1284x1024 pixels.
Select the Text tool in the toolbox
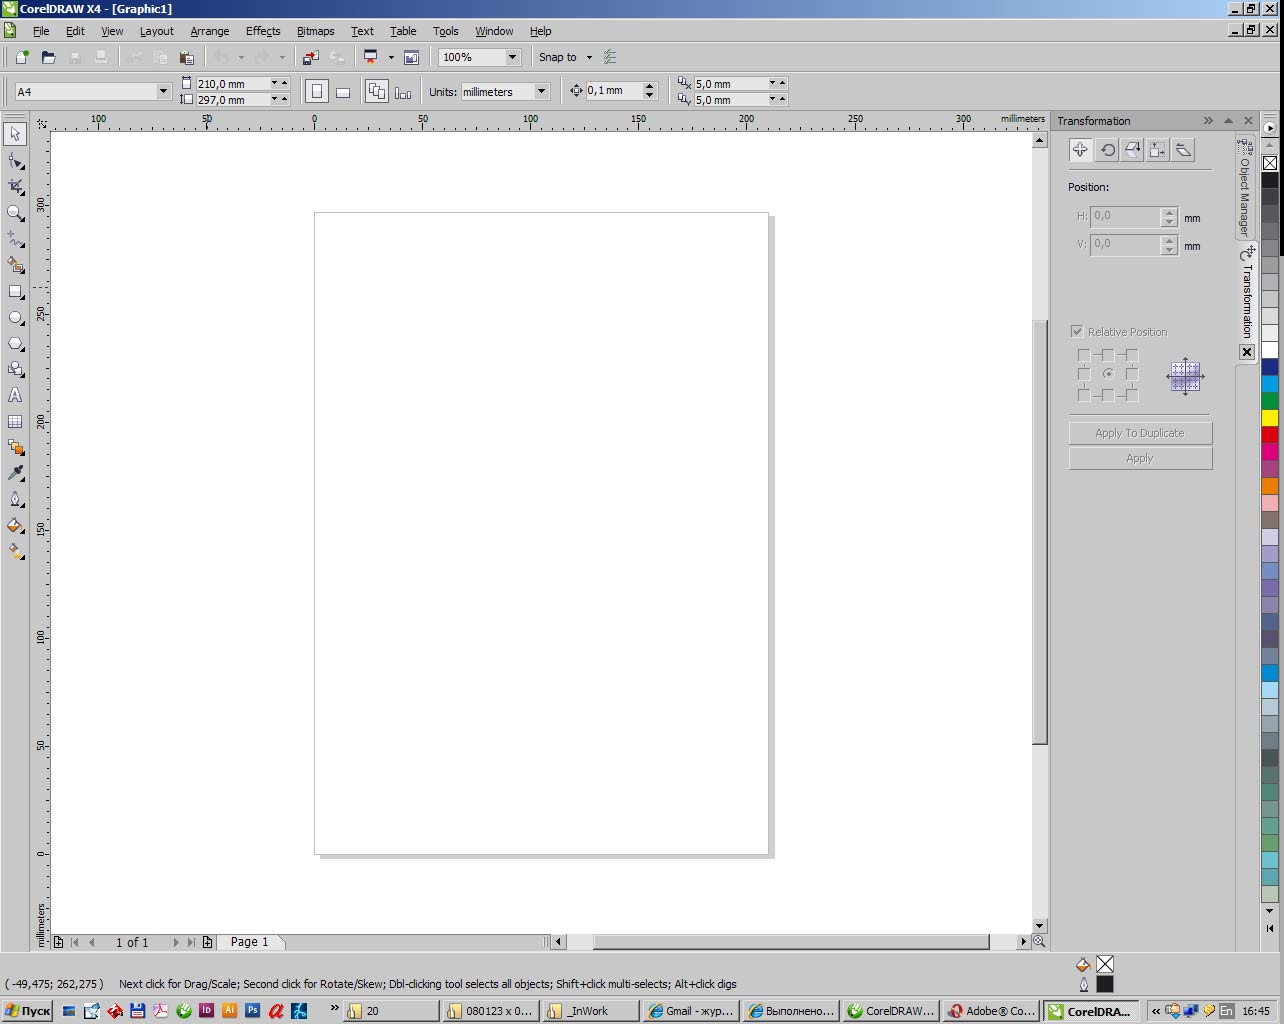point(15,396)
